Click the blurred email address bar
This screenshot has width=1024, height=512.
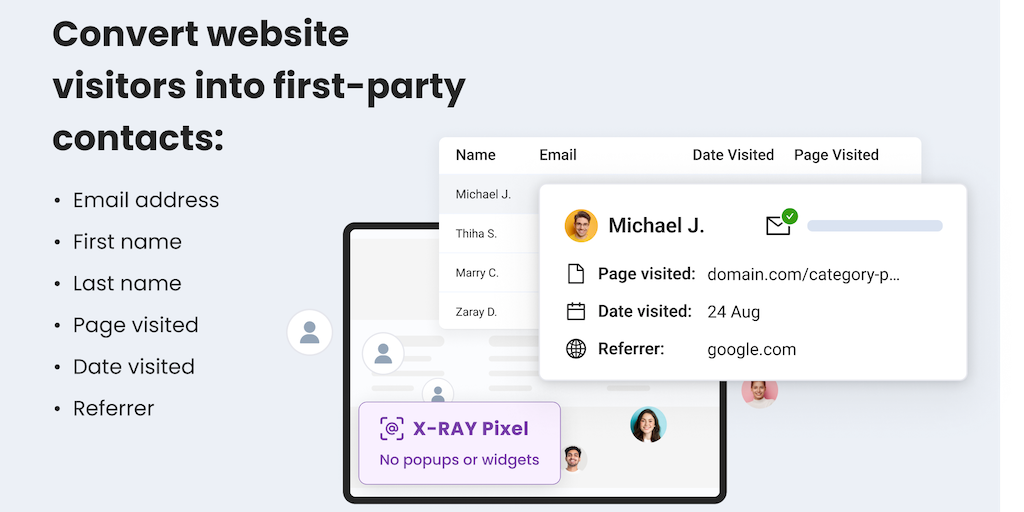pos(874,226)
